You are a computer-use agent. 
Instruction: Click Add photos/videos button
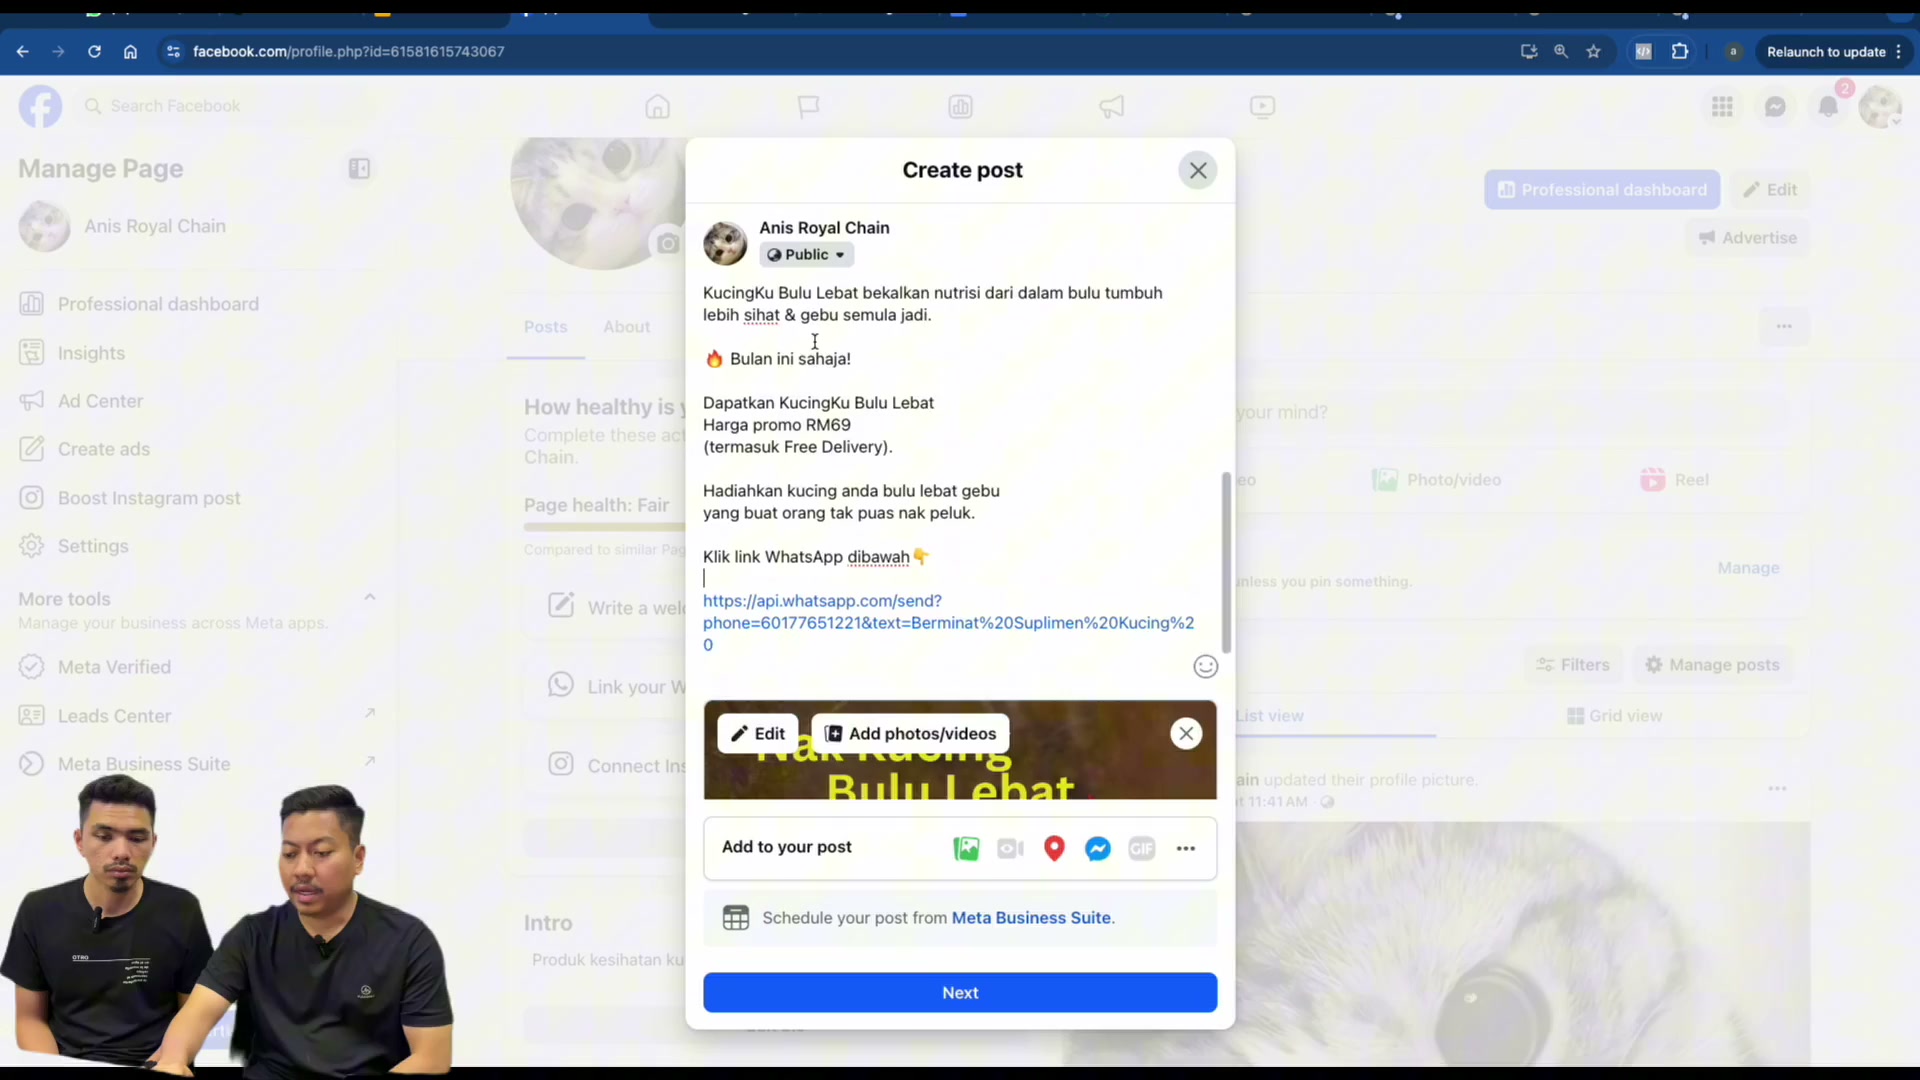[x=910, y=734]
